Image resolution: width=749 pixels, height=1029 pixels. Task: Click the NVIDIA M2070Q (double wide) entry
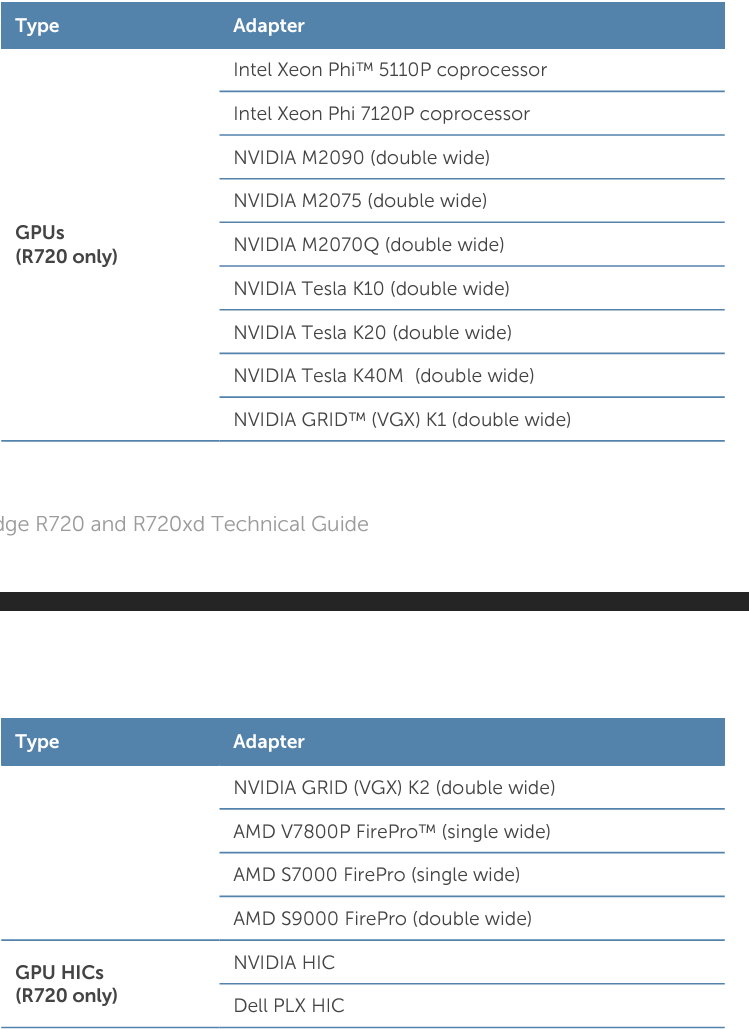[368, 245]
